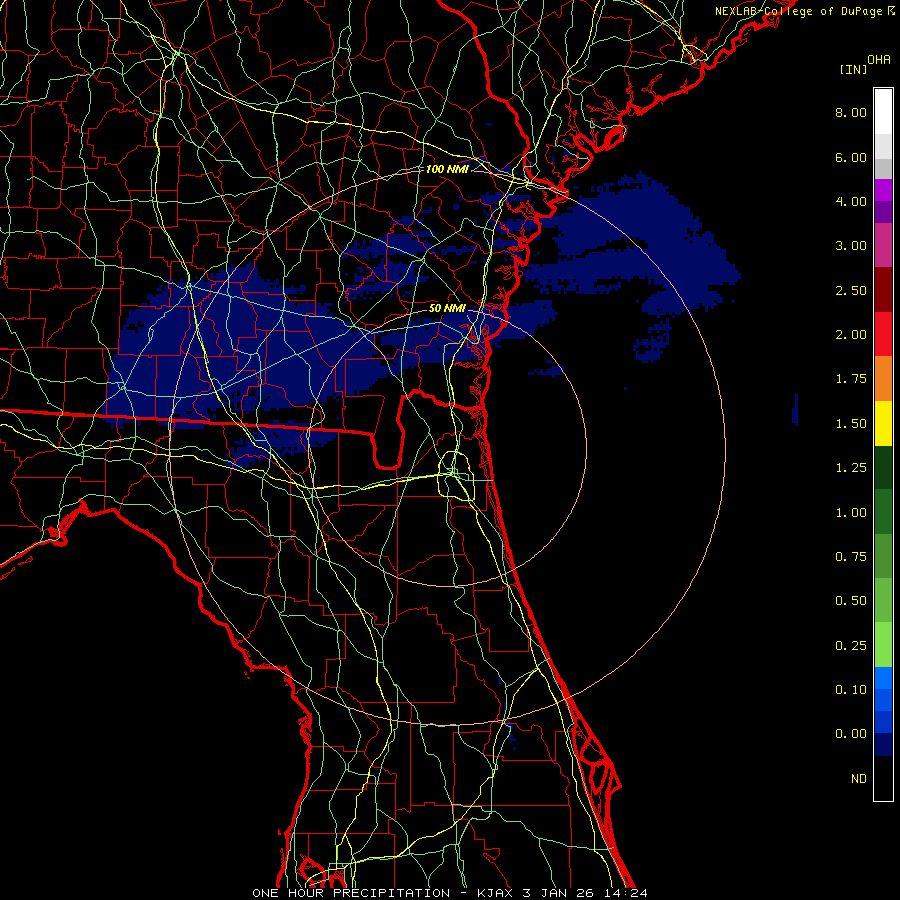Click the 1.25 scale label
This screenshot has height=900, width=900.
(851, 468)
